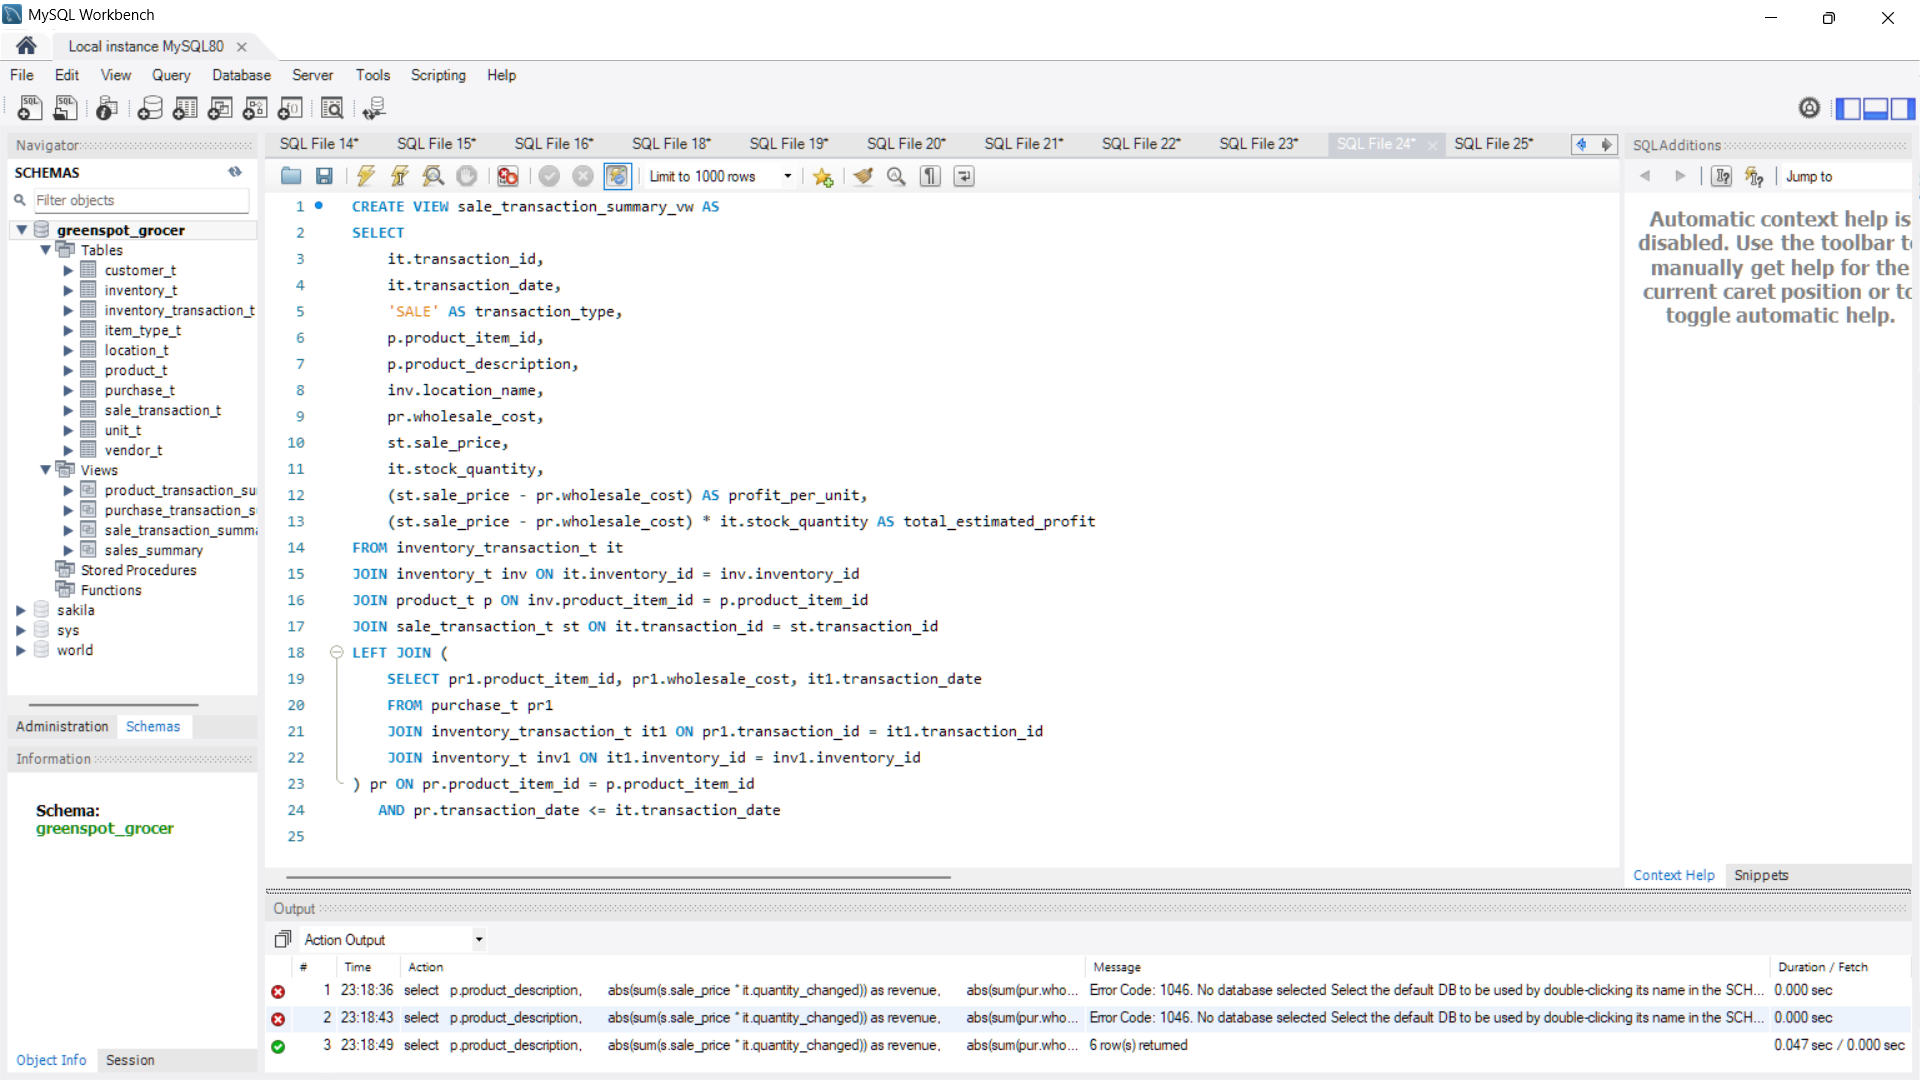This screenshot has height=1080, width=1920.
Task: Collapse the Views folder
Action: coord(45,470)
